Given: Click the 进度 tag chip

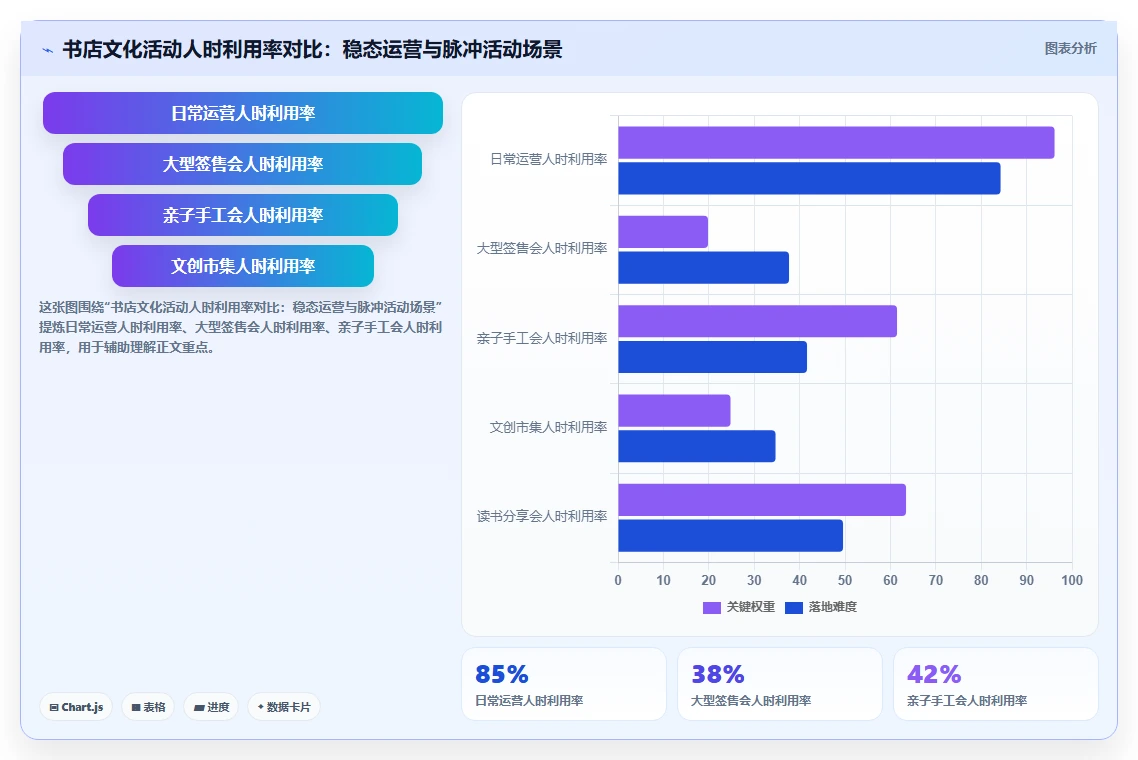Looking at the screenshot, I should point(211,707).
